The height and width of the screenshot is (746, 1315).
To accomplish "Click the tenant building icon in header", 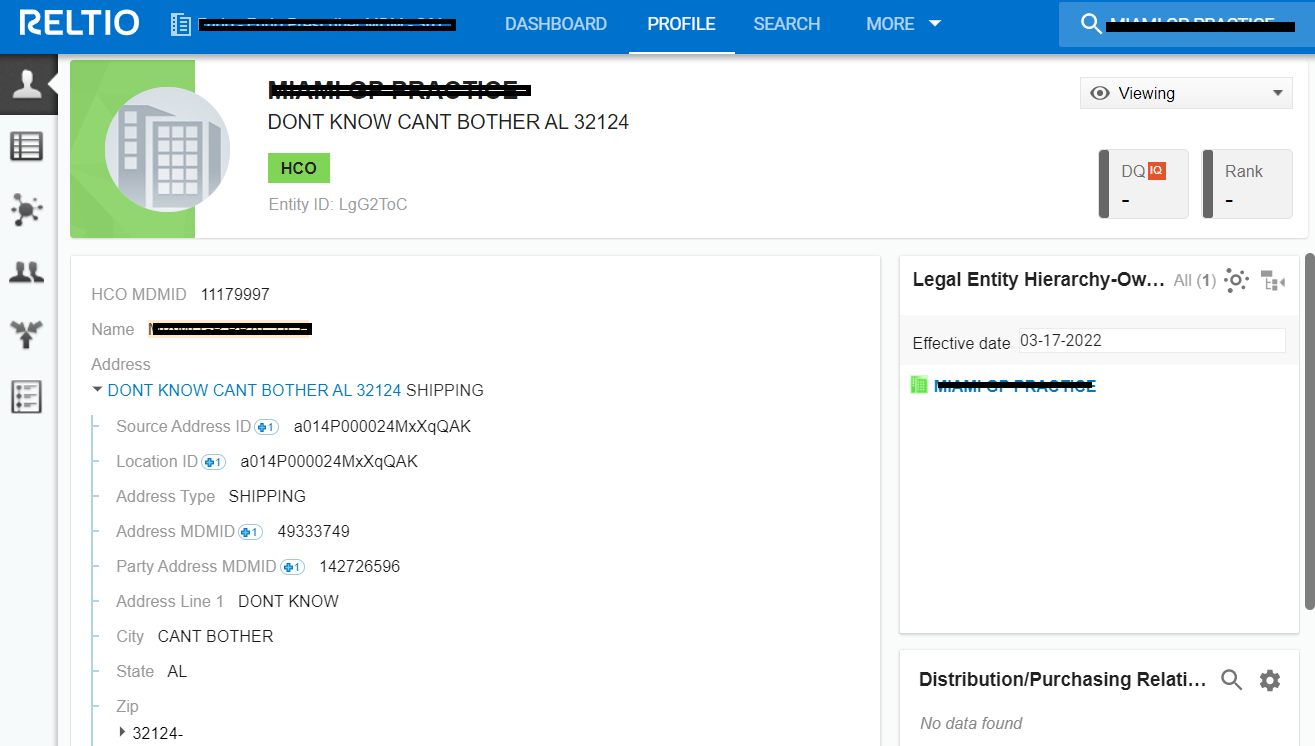I will coord(181,25).
